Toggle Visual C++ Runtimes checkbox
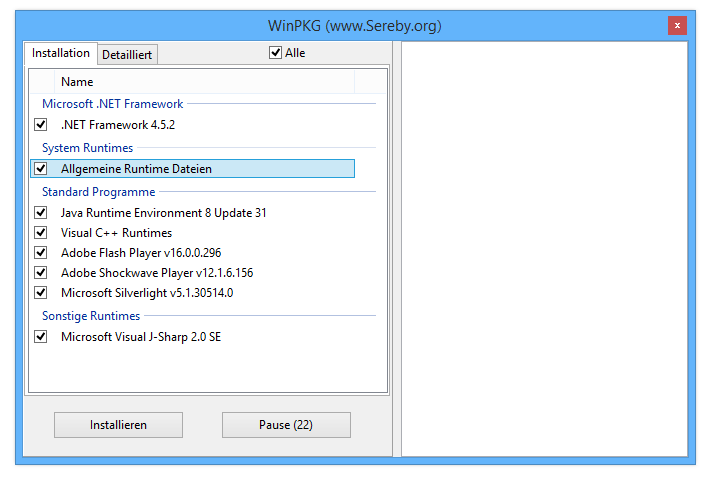The image size is (717, 492). click(41, 232)
